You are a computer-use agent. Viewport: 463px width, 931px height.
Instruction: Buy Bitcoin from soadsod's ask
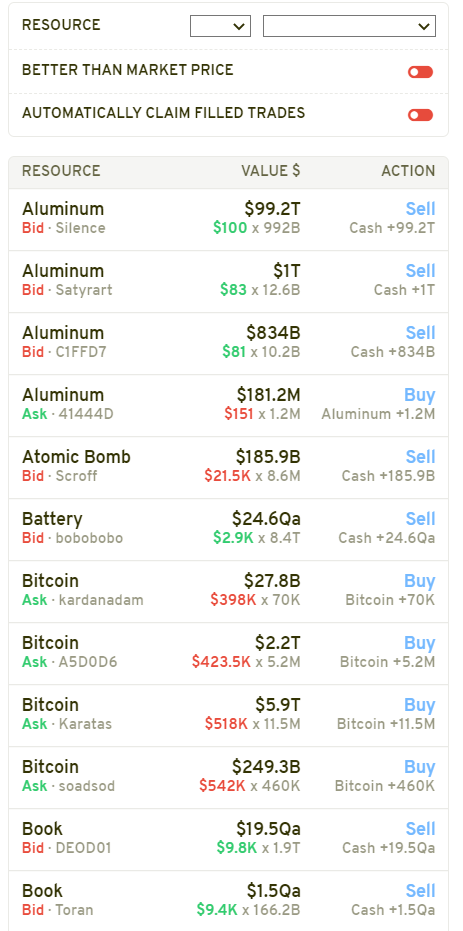(x=420, y=767)
